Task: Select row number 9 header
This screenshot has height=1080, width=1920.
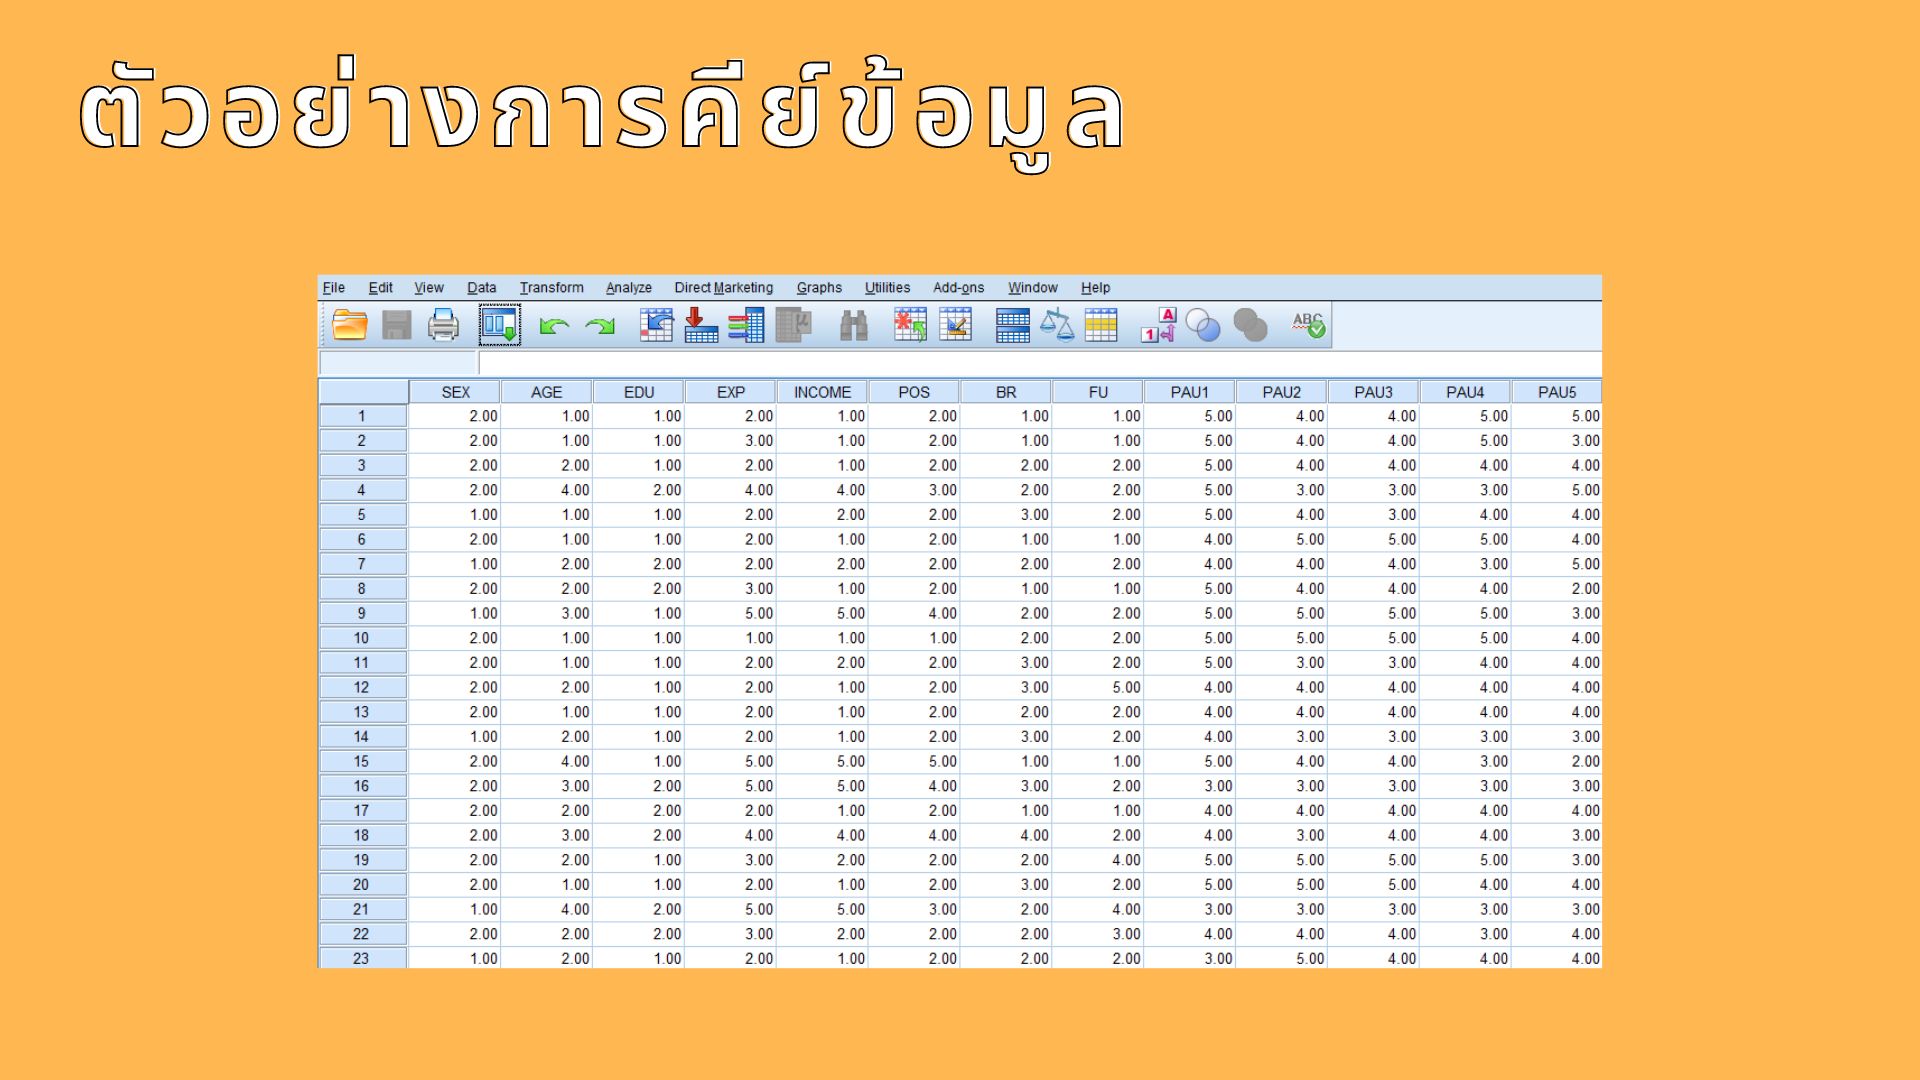Action: (x=362, y=613)
